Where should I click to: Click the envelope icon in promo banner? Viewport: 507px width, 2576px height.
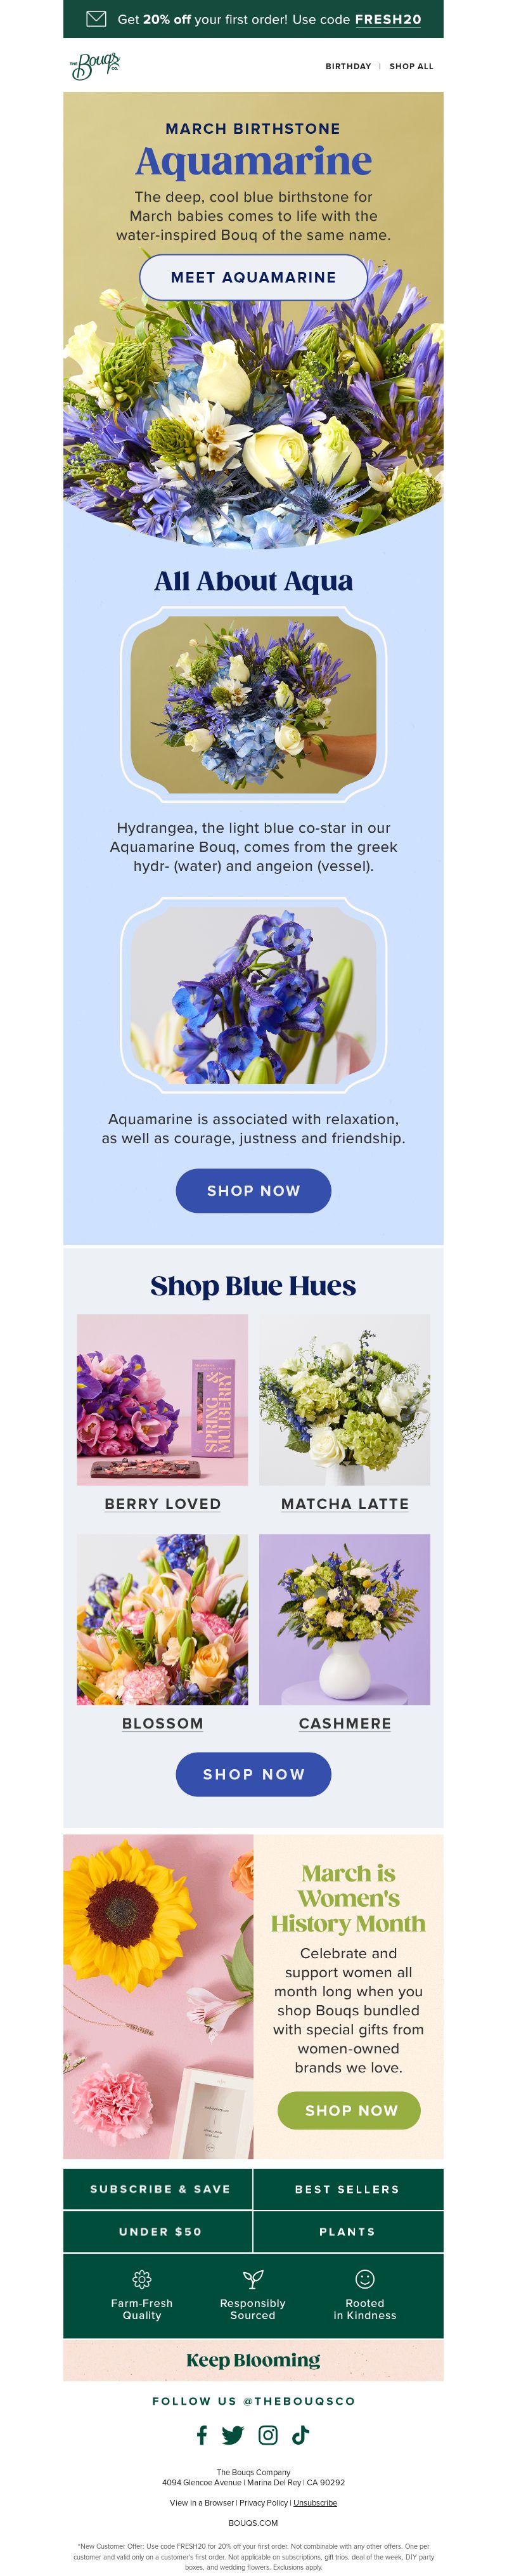coord(96,18)
